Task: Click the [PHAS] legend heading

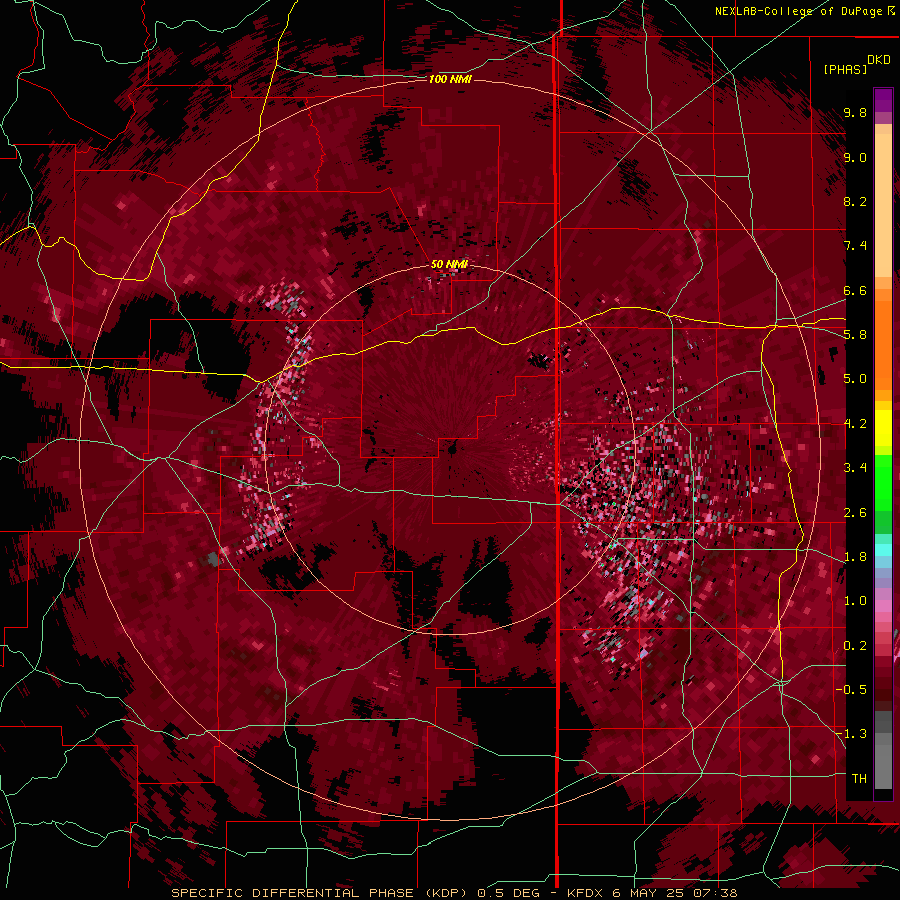Action: 845,70
